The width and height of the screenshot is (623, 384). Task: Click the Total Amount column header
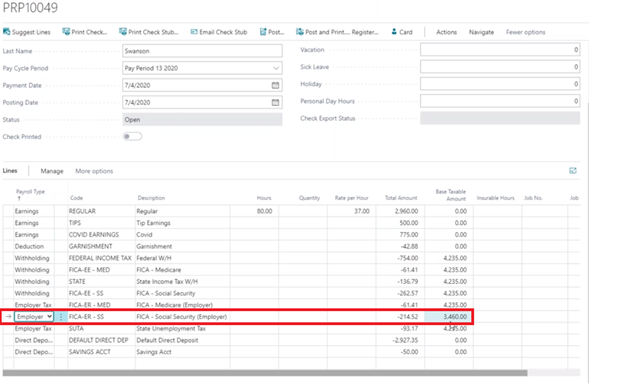point(401,198)
